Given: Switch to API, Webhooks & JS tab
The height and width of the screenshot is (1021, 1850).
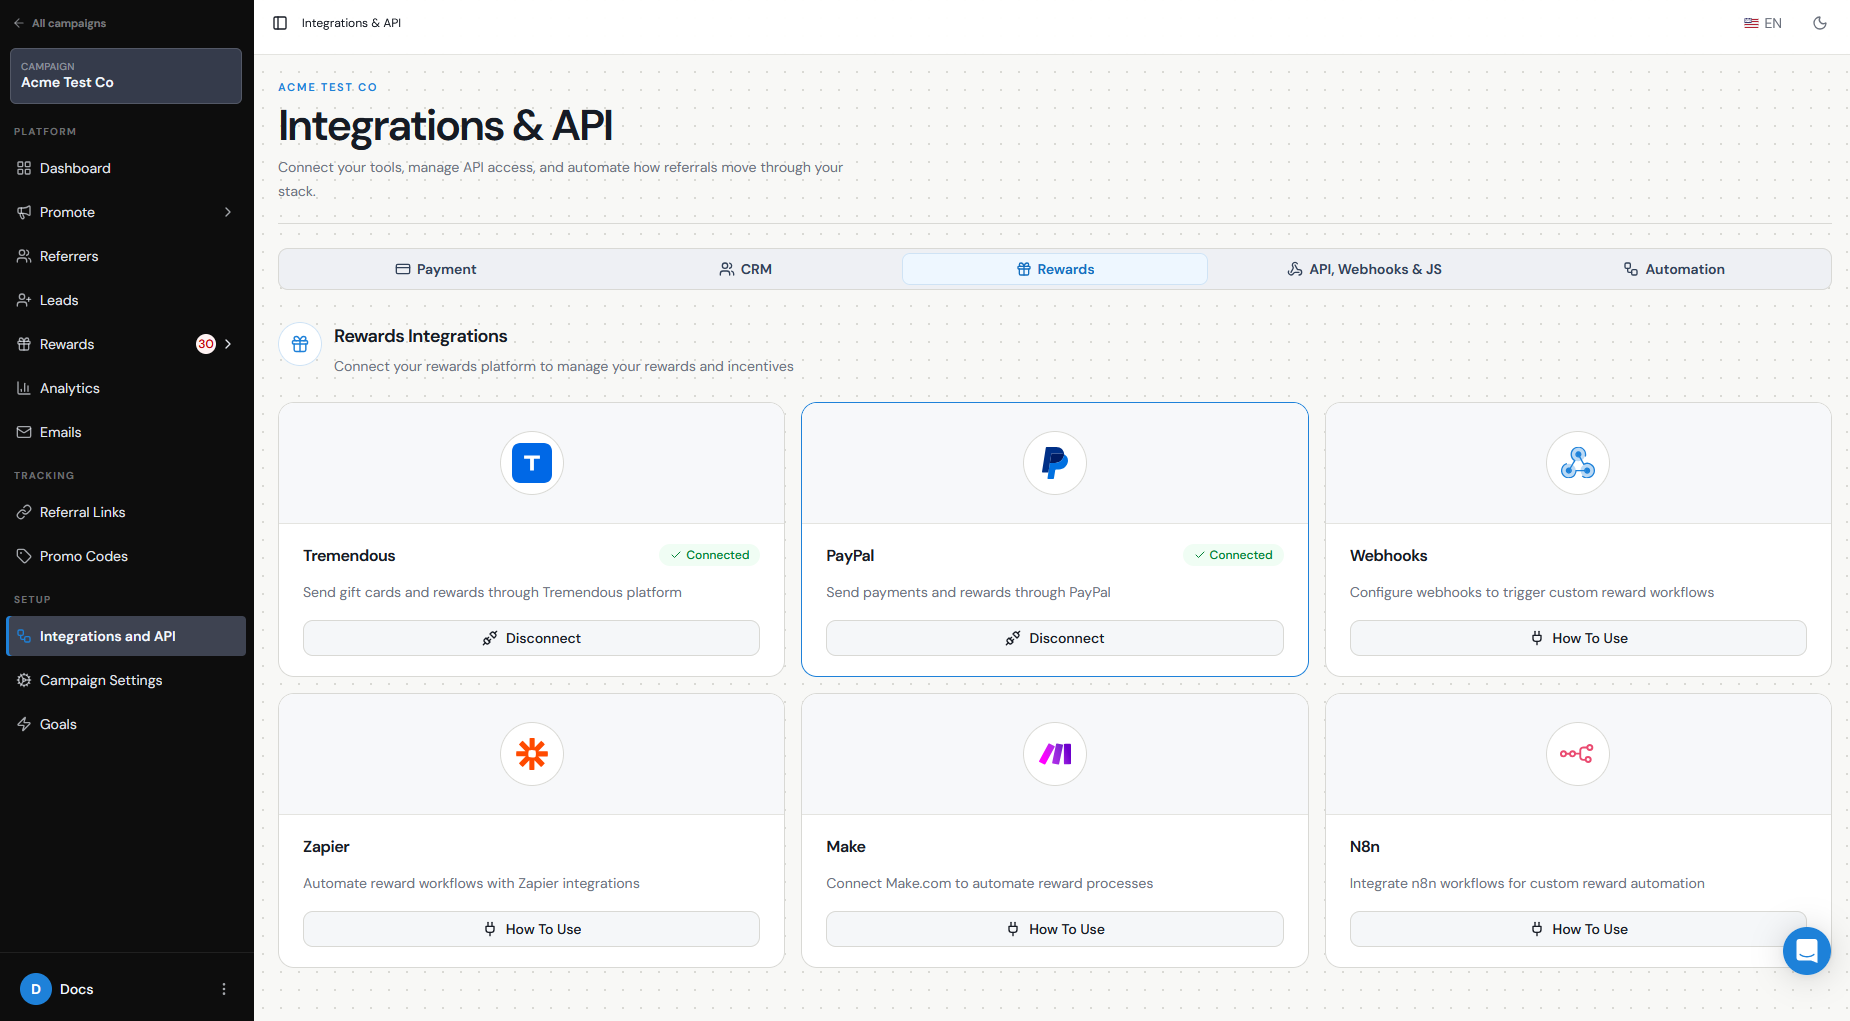Looking at the screenshot, I should [x=1364, y=269].
